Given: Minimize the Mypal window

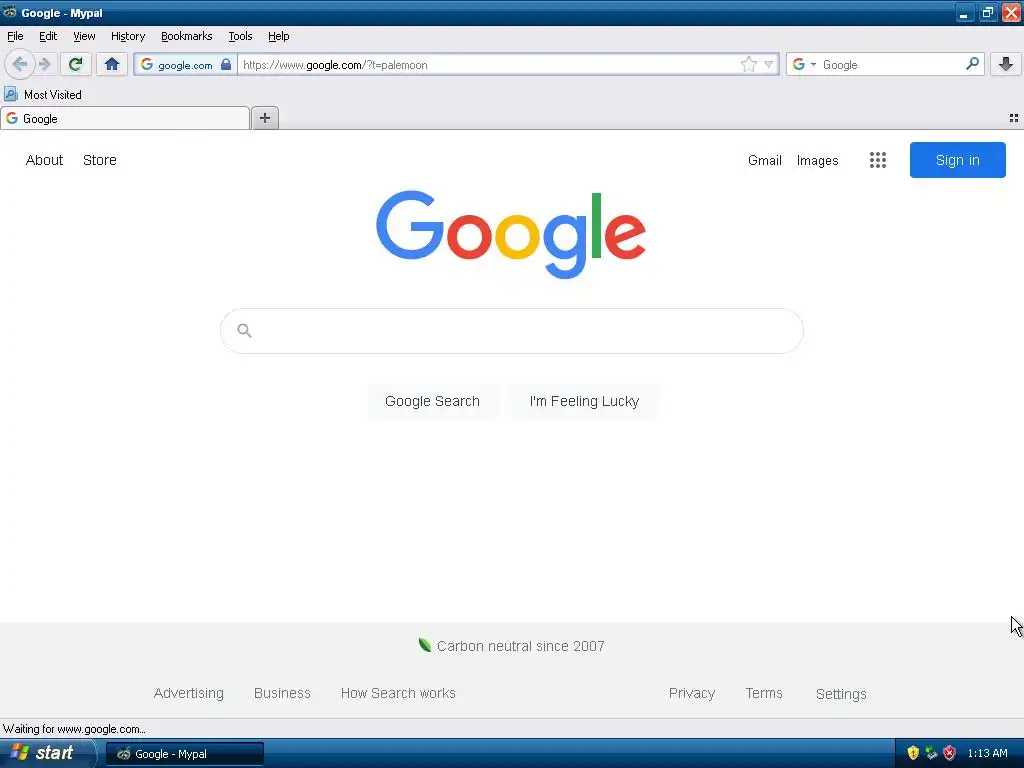Looking at the screenshot, I should point(964,12).
